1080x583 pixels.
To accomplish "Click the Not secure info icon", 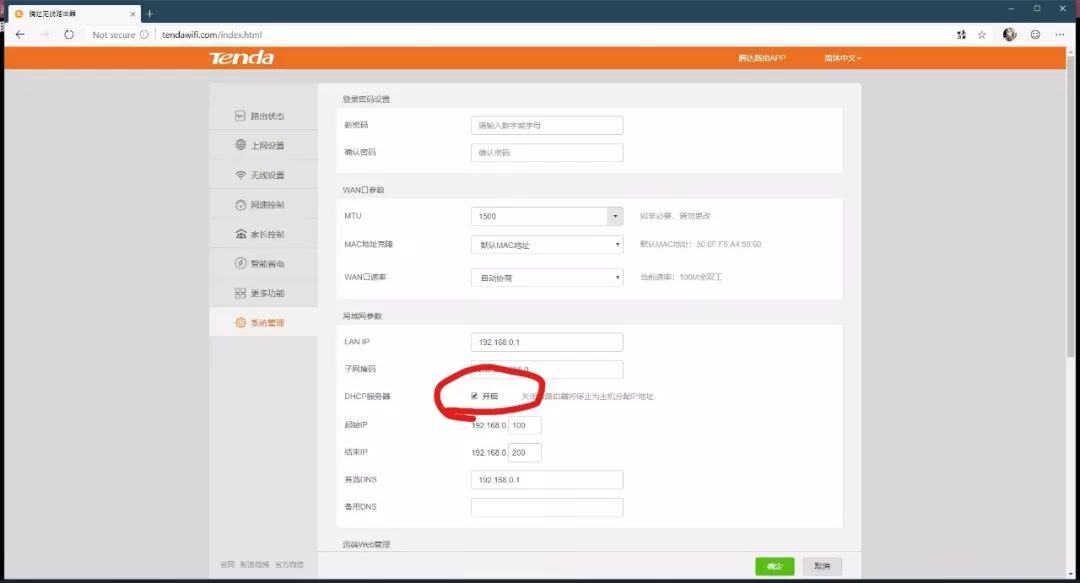I will coord(144,34).
